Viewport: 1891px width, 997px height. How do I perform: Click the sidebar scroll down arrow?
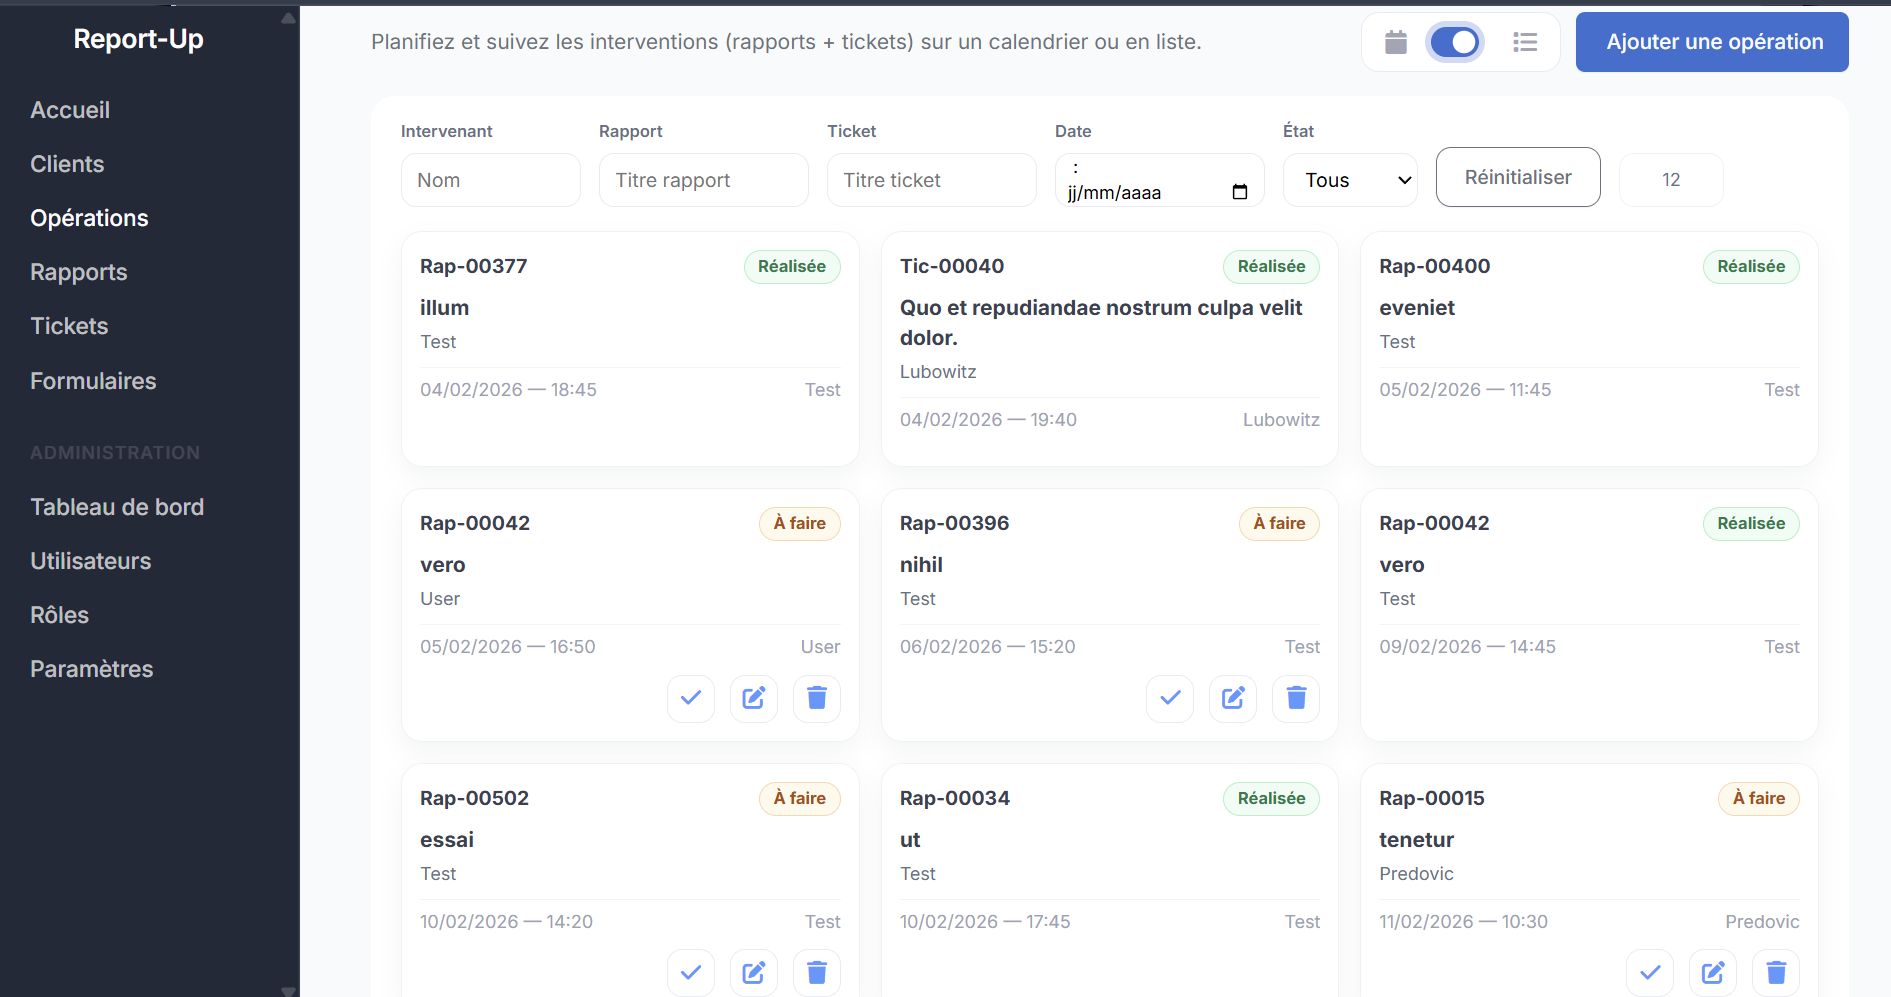pos(289,990)
